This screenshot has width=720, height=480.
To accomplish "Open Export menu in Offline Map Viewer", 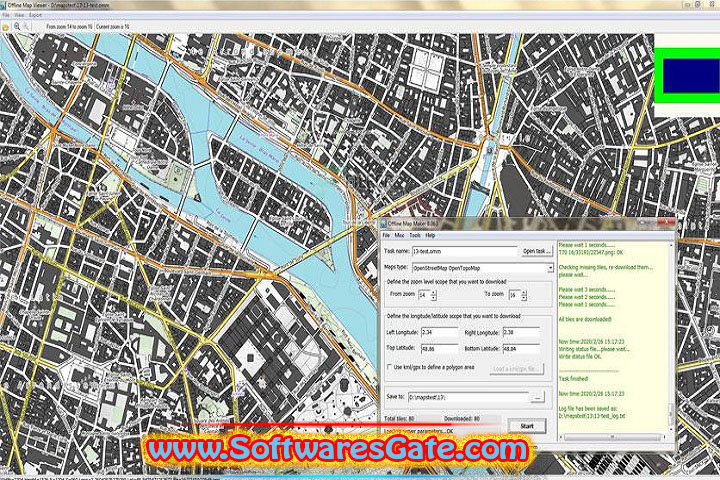I will [x=35, y=15].
